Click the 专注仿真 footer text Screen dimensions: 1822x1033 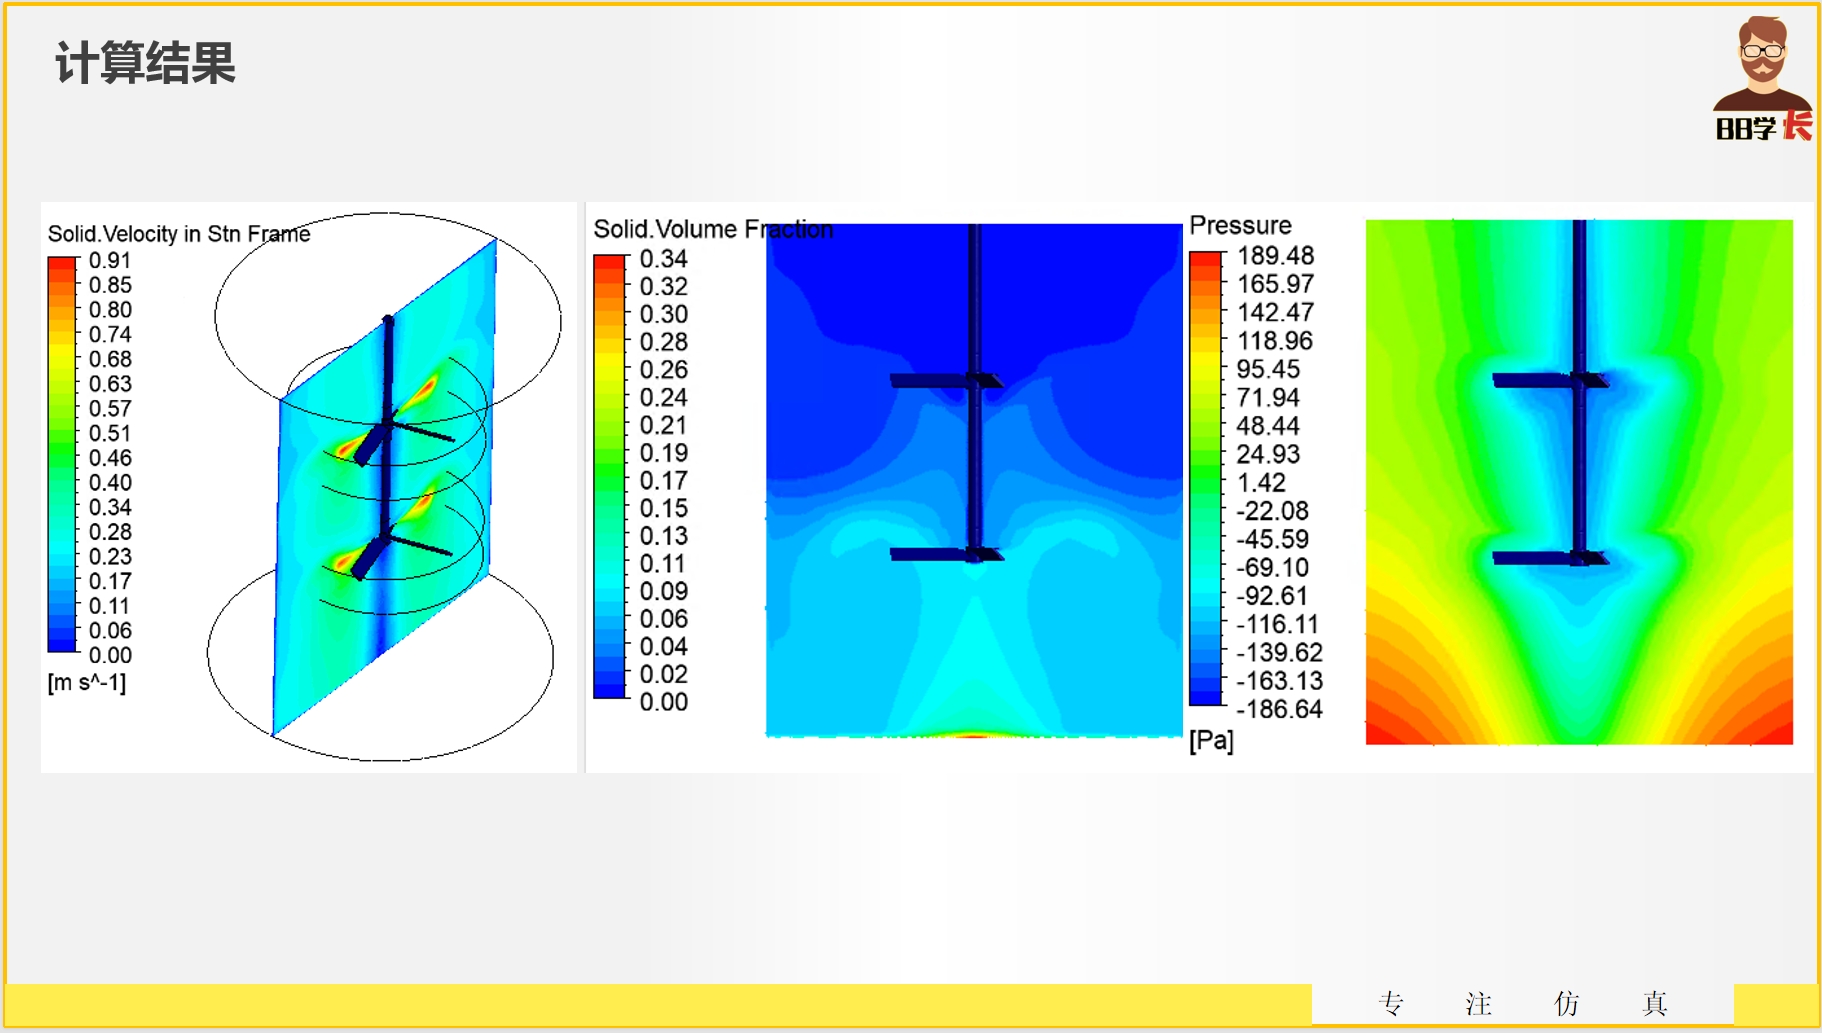[1522, 1003]
